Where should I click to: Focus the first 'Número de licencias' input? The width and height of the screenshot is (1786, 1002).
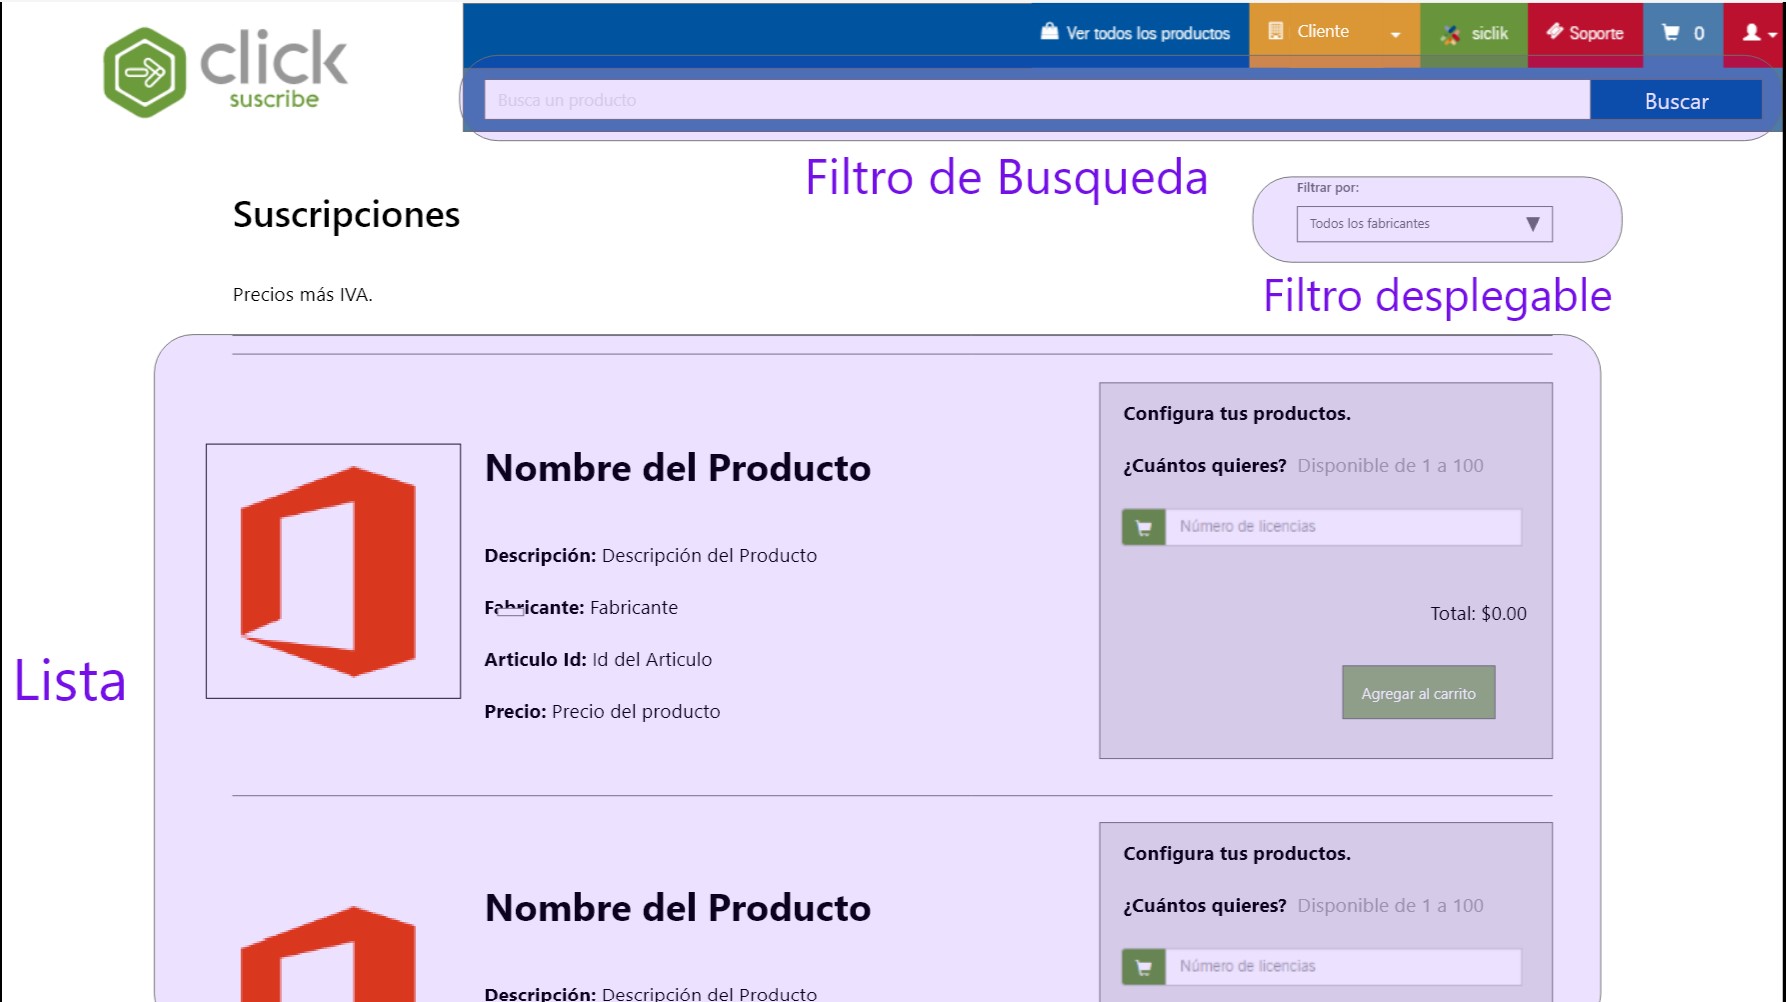click(1344, 527)
